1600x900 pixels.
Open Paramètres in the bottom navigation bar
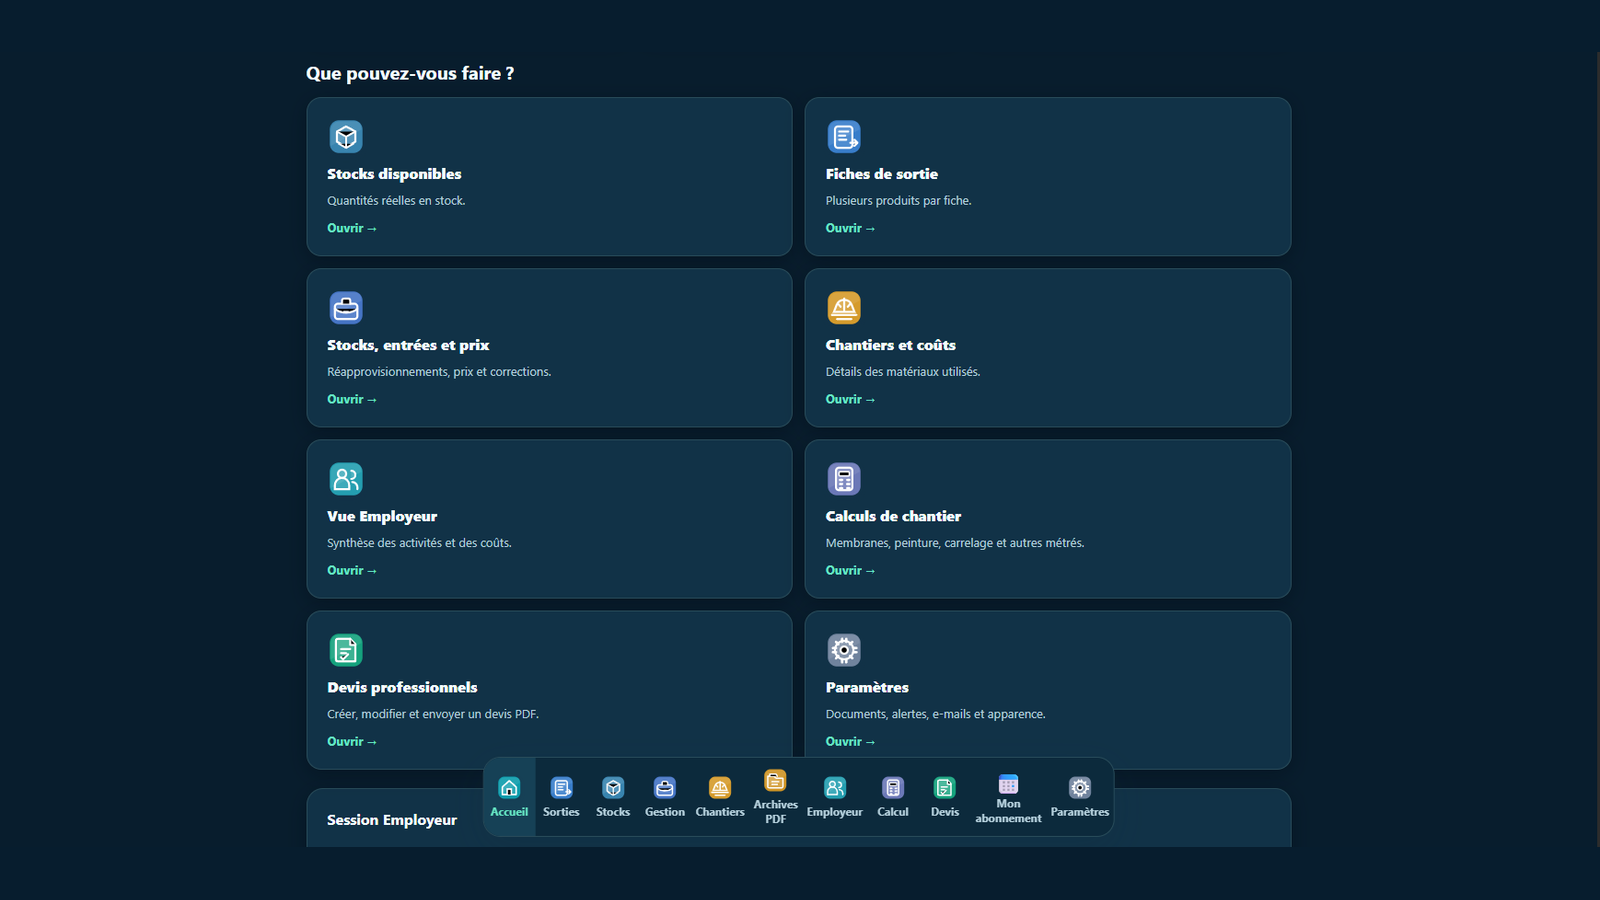coord(1080,797)
